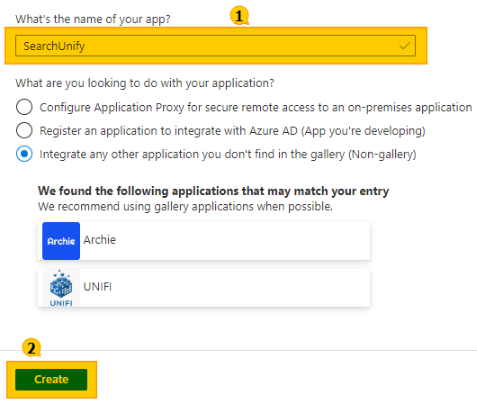477x407 pixels.
Task: Click the UNIFI cube logo icon
Action: click(61, 288)
